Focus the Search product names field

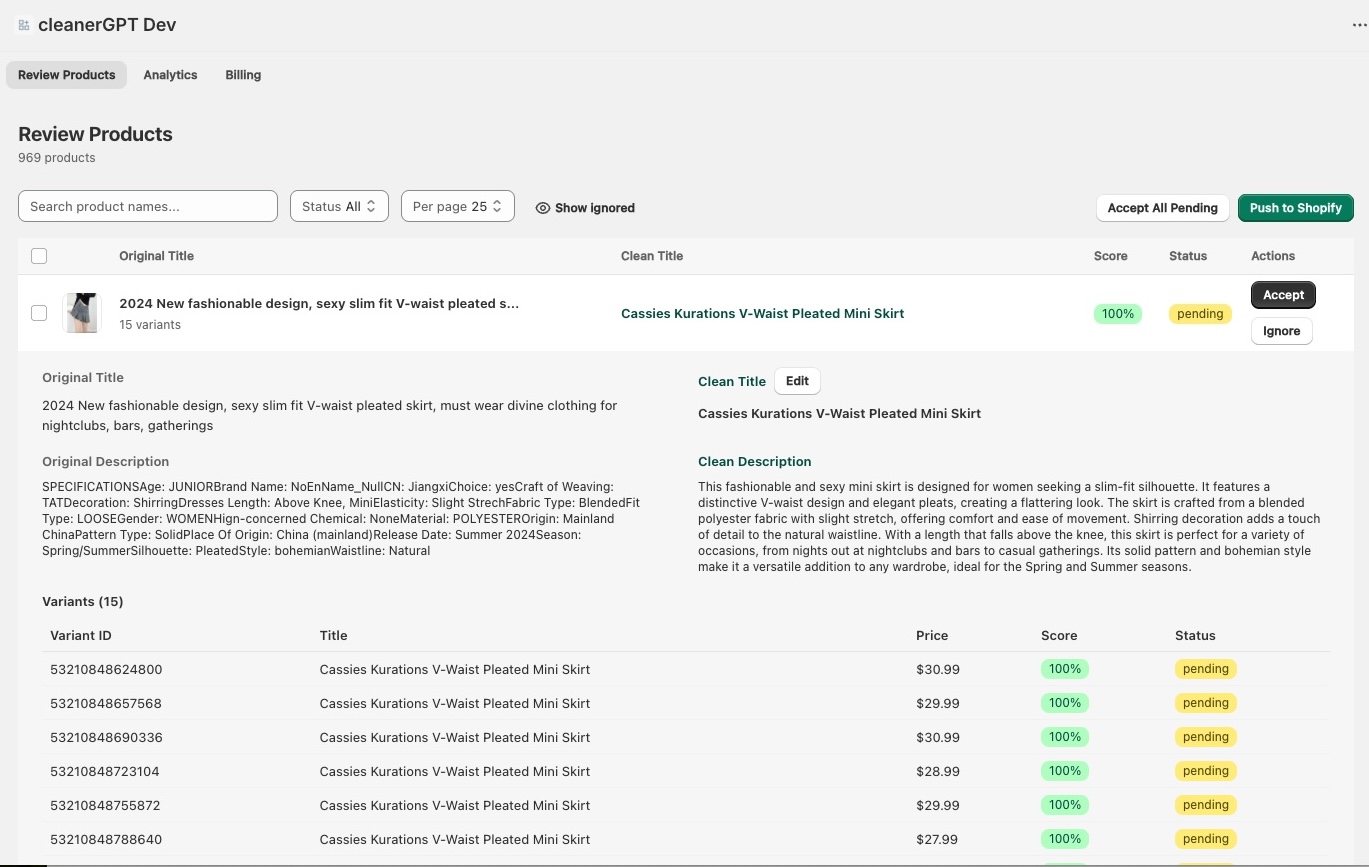point(148,206)
